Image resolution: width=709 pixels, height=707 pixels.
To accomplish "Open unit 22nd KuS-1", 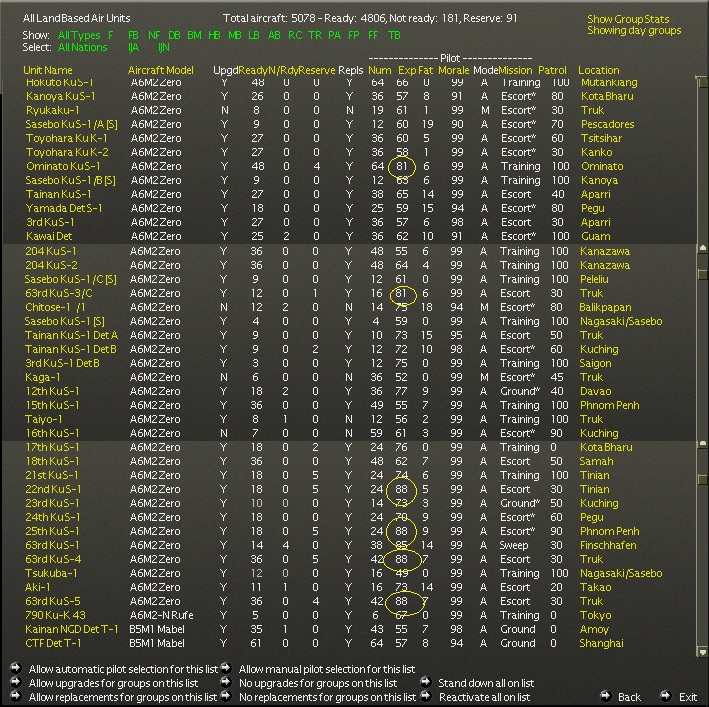I will click(x=53, y=490).
